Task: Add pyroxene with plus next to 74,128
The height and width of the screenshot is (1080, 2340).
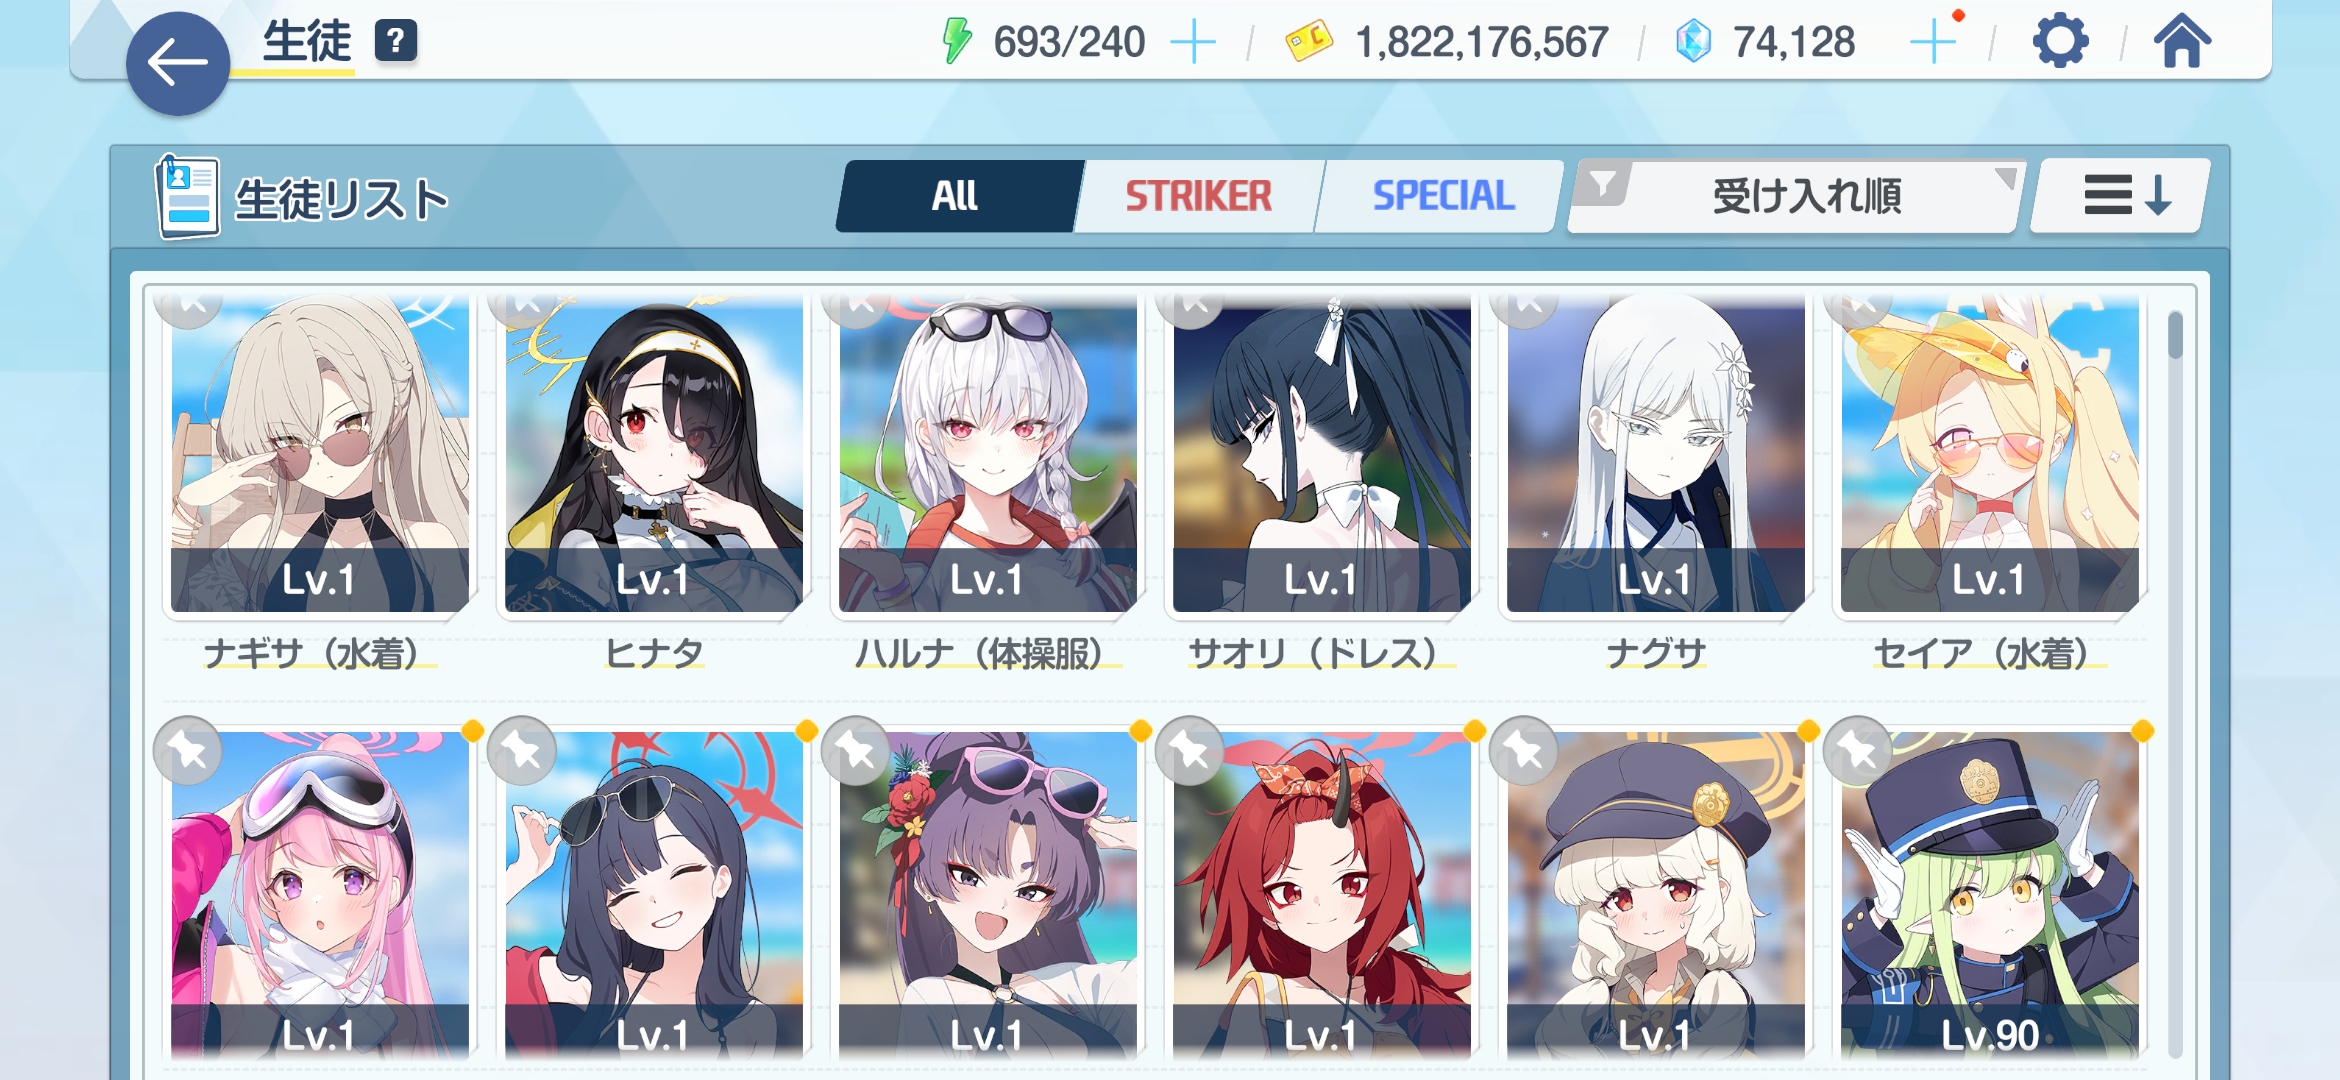Action: (x=1932, y=43)
